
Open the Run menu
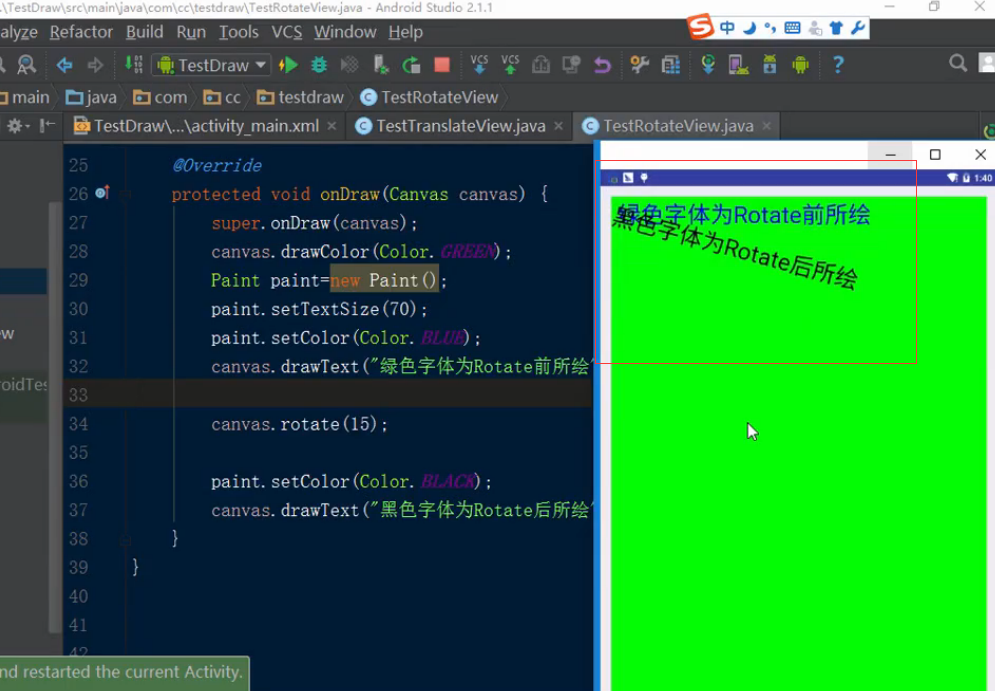[191, 32]
